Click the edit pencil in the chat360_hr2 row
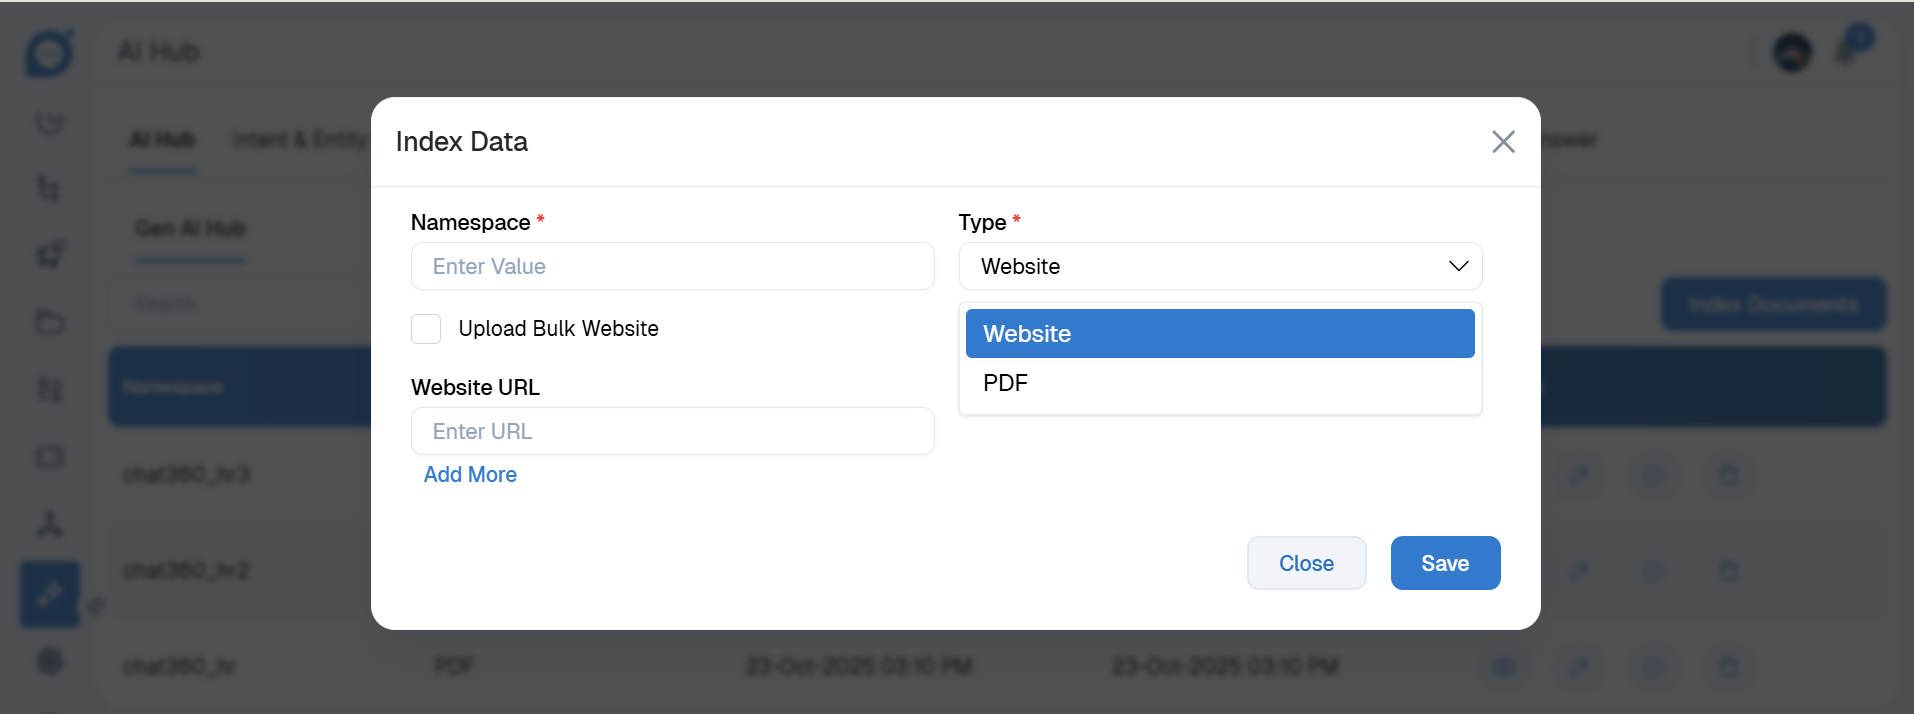 click(x=1579, y=570)
